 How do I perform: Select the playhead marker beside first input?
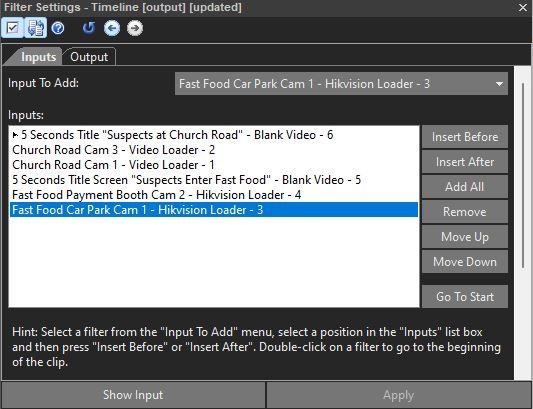(x=15, y=135)
